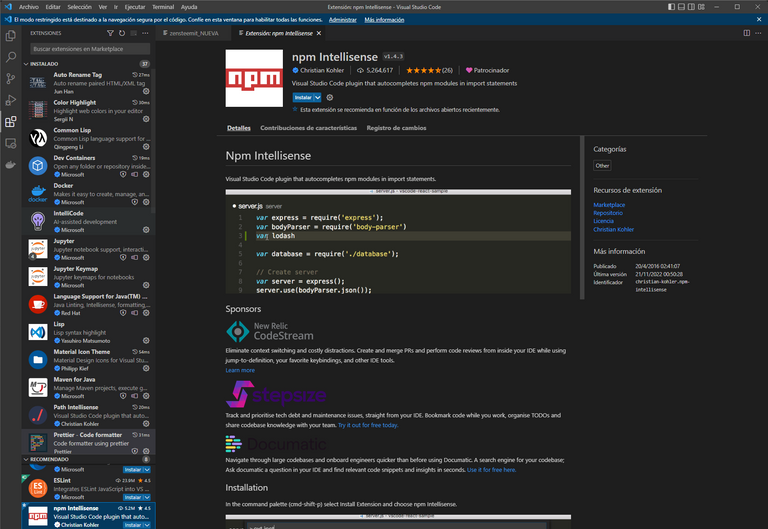Select the Detalles tab
The height and width of the screenshot is (529, 768).
click(x=239, y=128)
